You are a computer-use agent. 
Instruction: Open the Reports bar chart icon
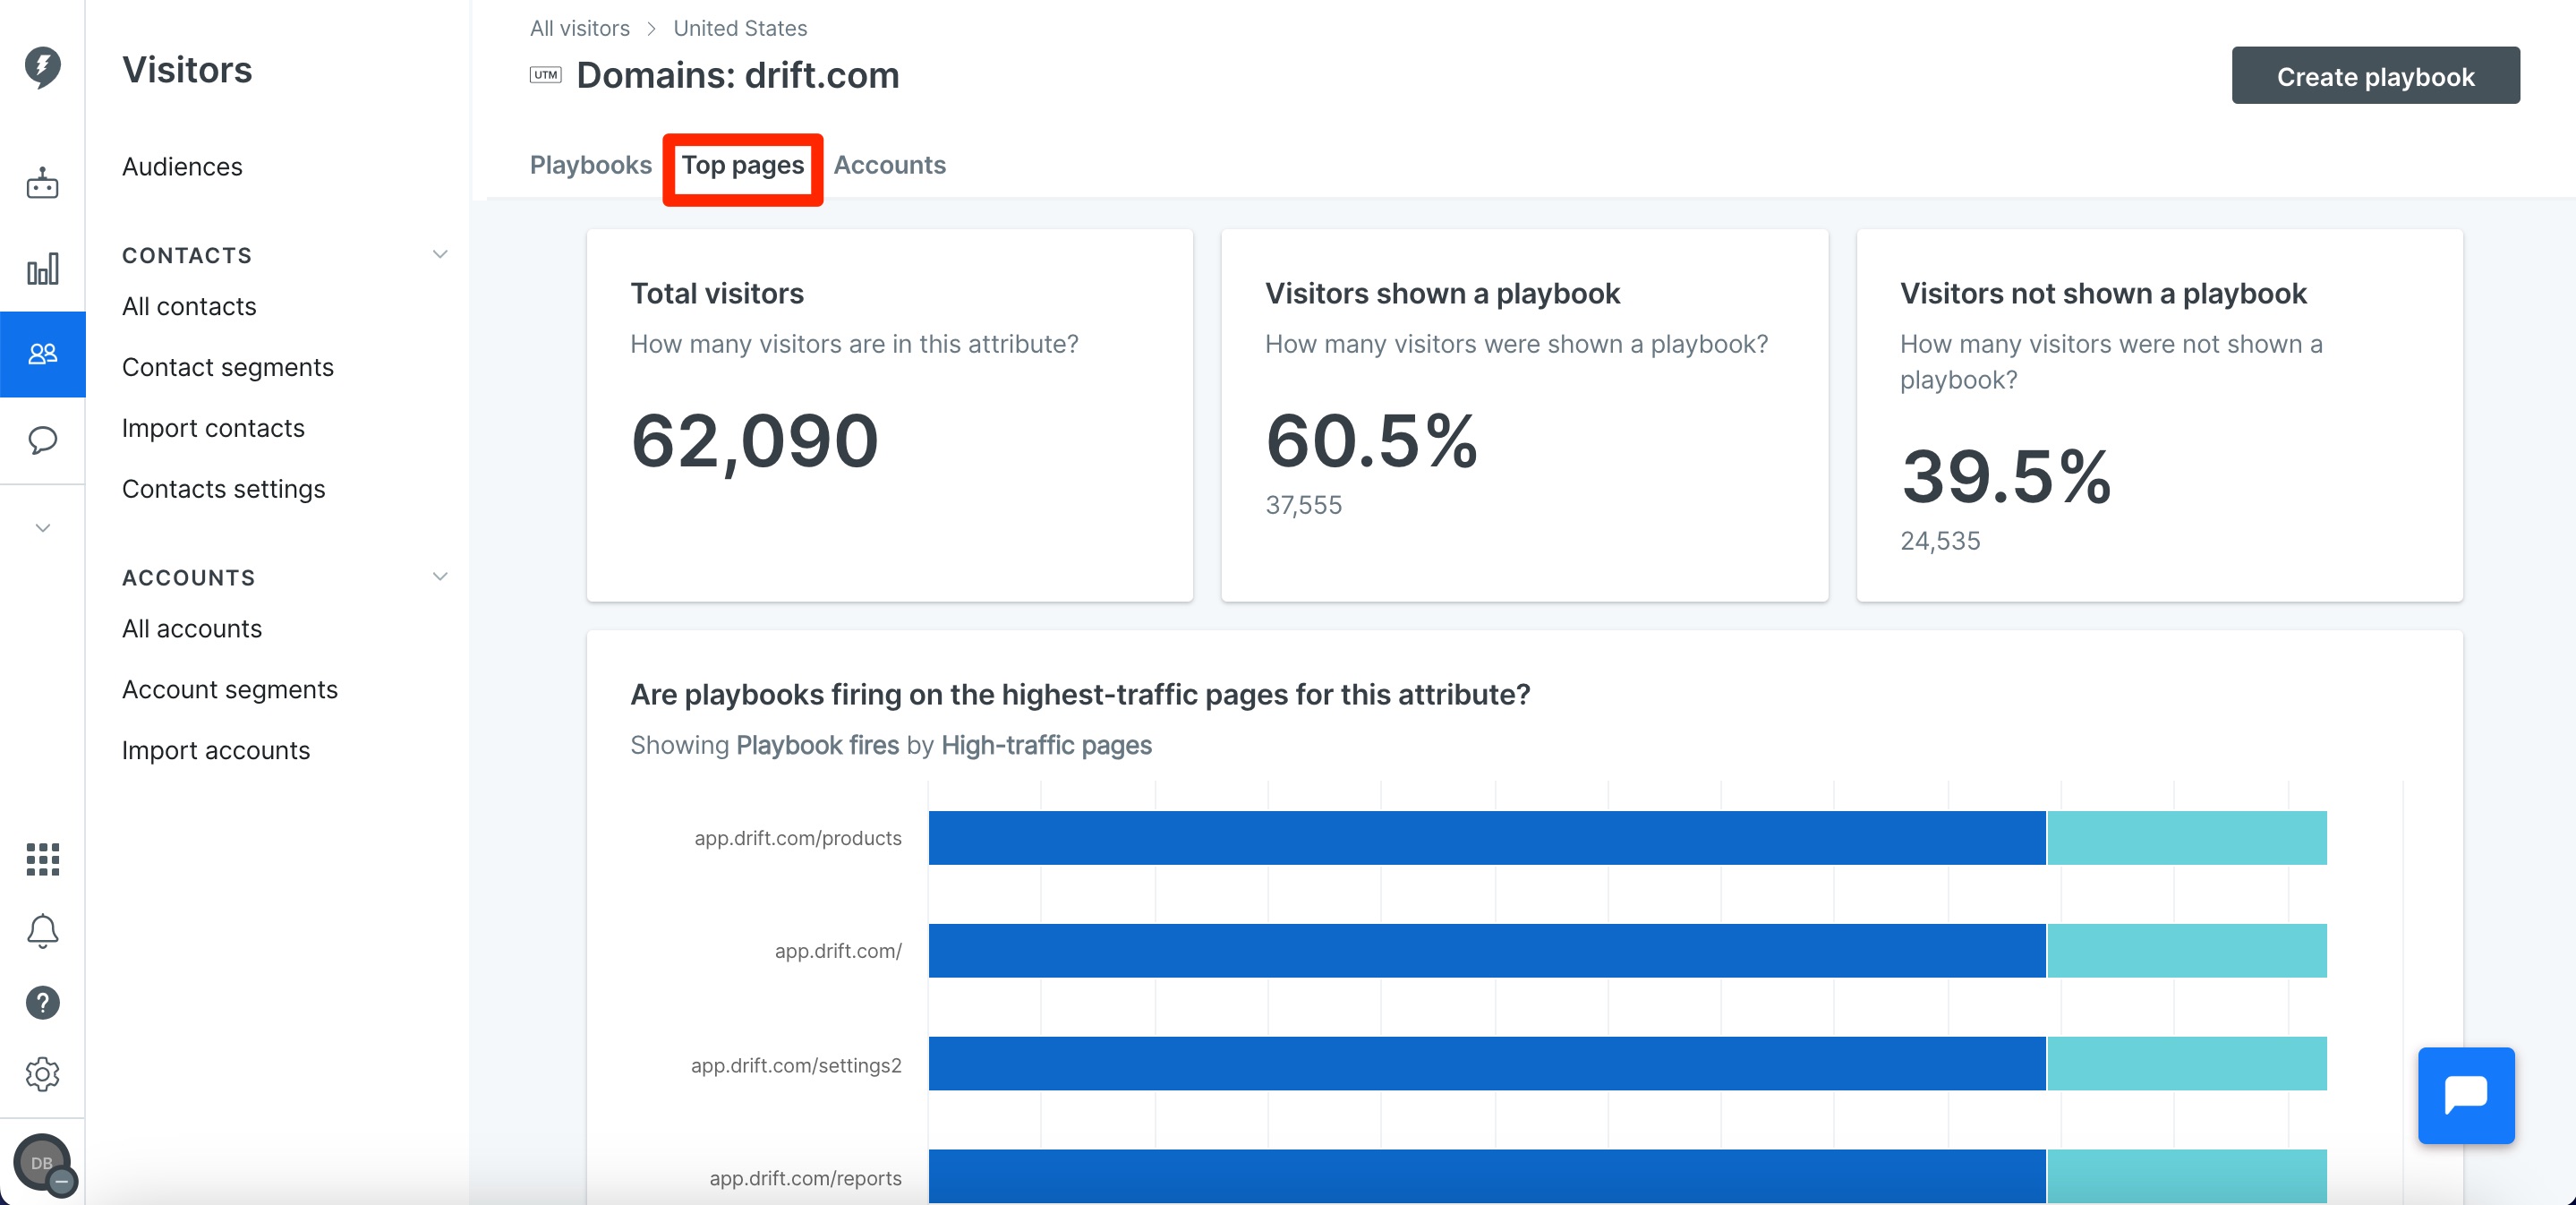coord(42,268)
